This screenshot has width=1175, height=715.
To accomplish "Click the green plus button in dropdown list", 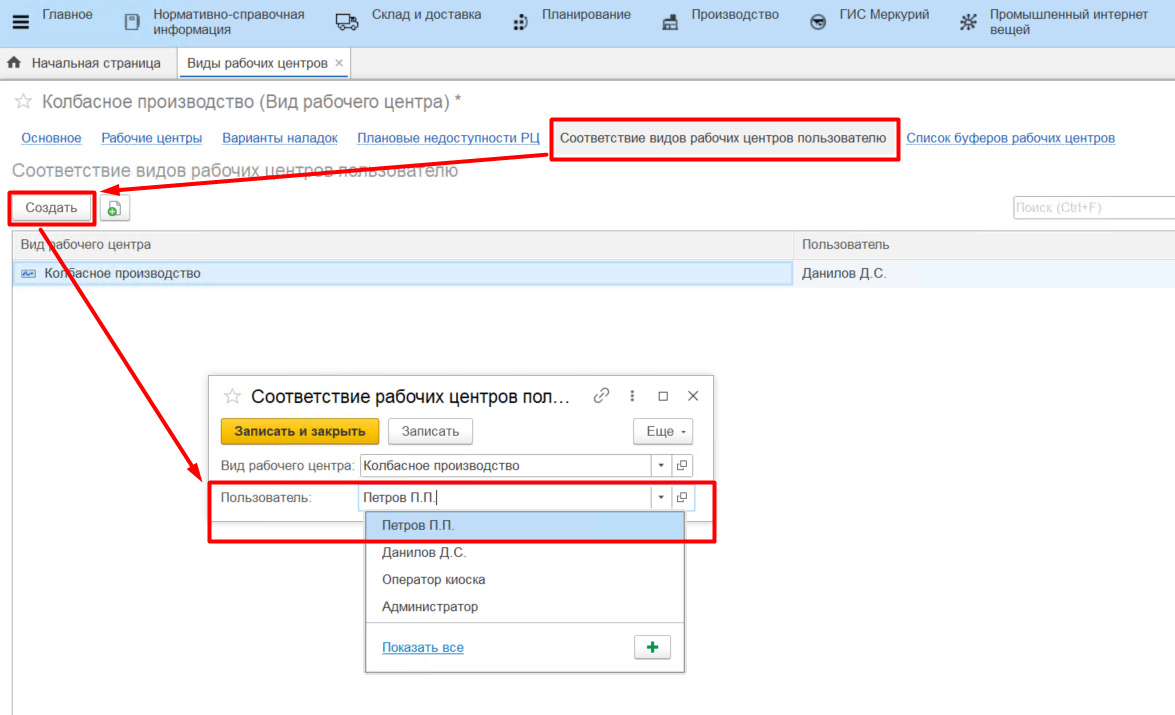I will pos(652,647).
